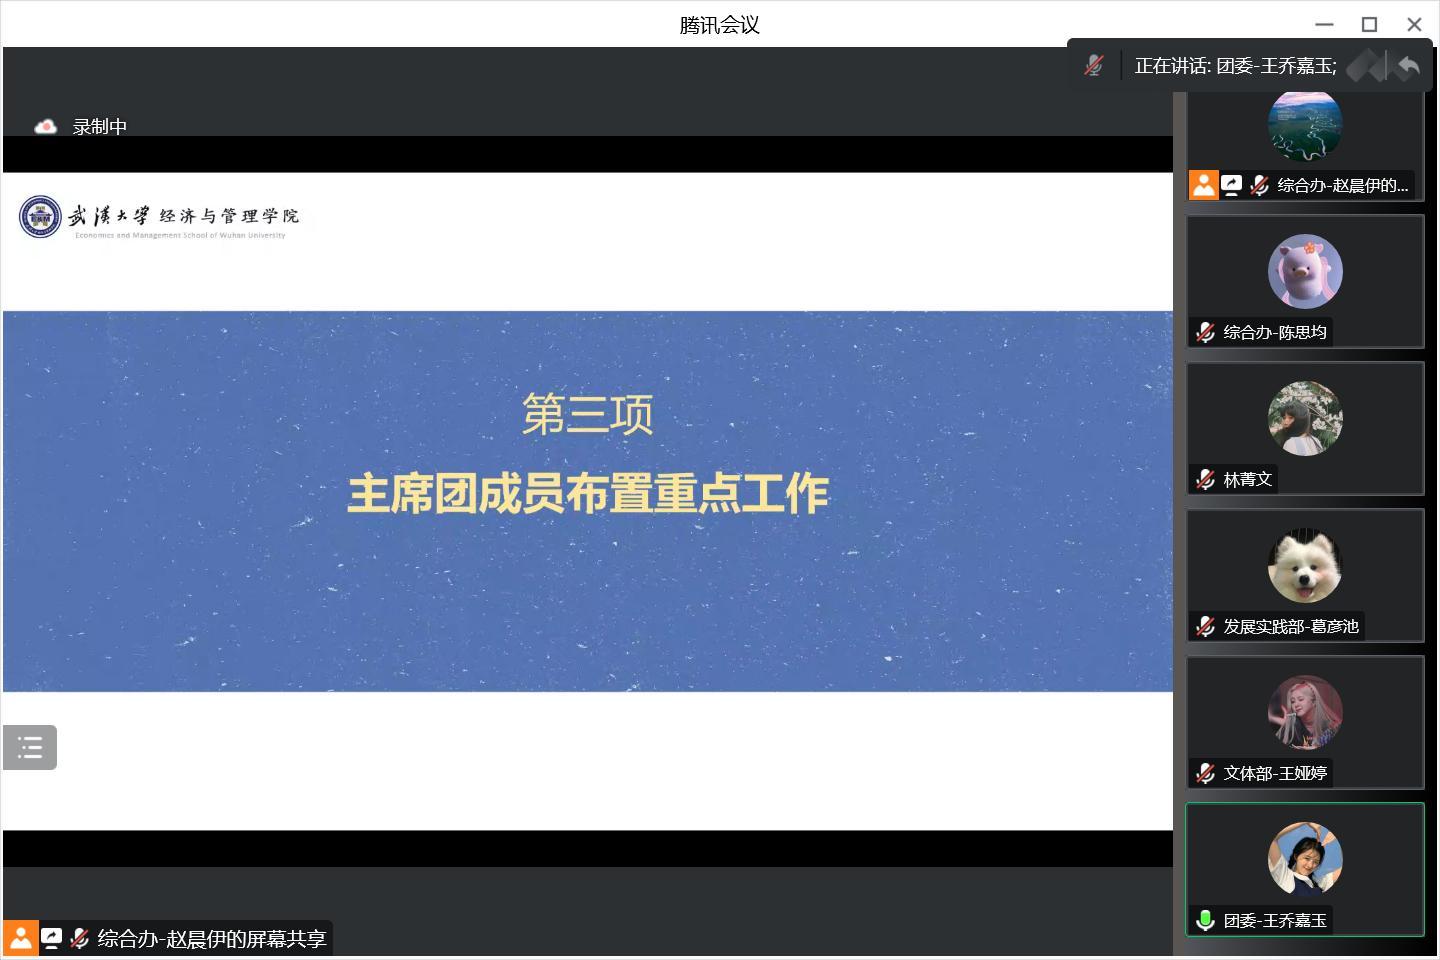Open the list menu button on the shared slide
The height and width of the screenshot is (960, 1440).
click(x=30, y=747)
